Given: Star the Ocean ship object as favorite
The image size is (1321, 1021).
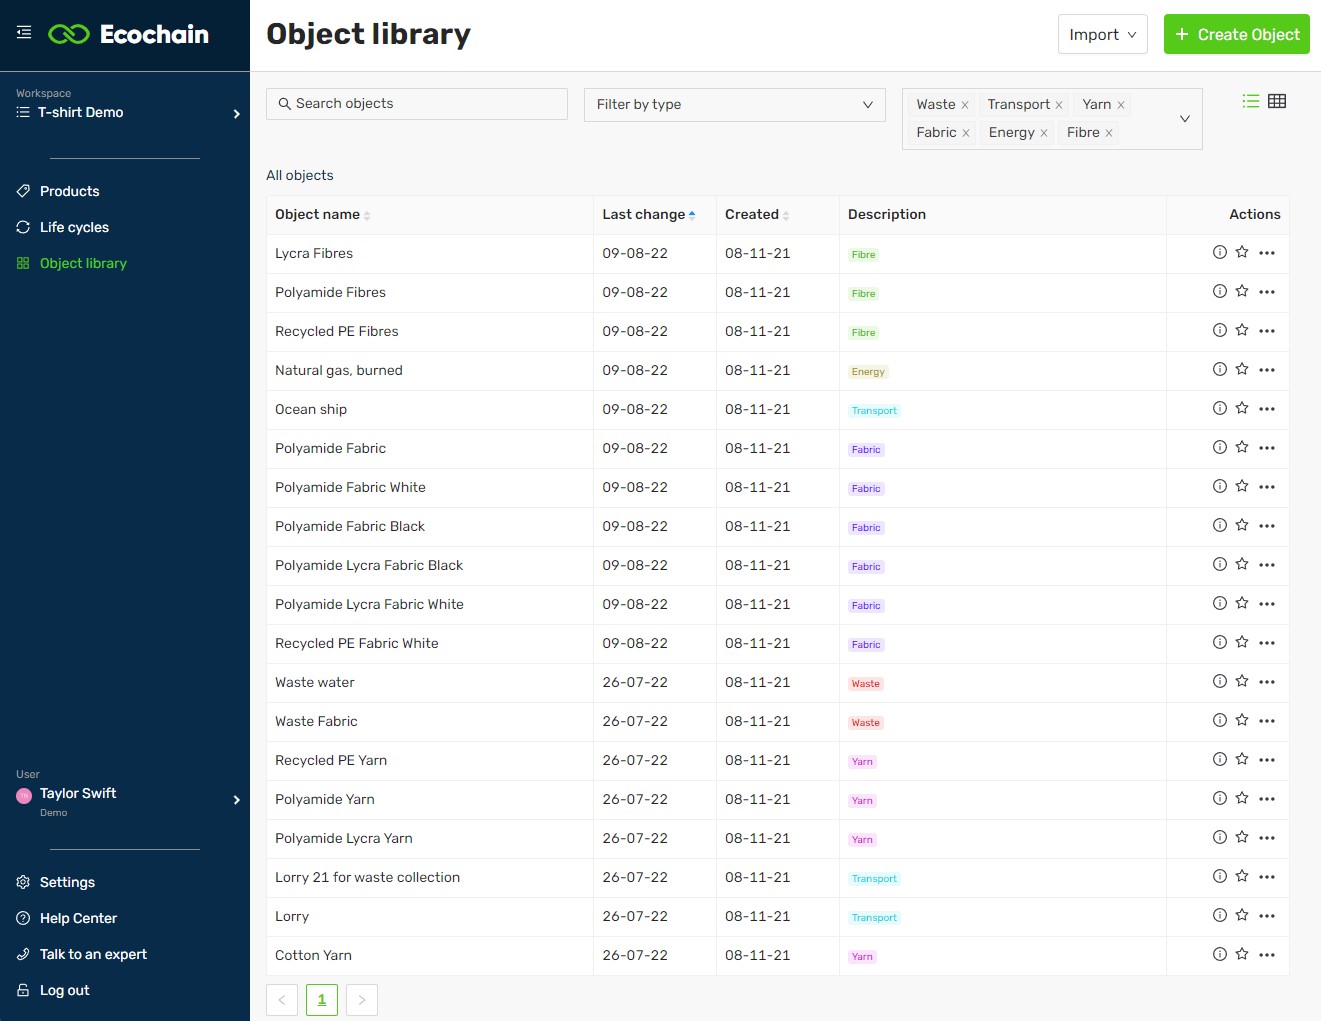Looking at the screenshot, I should click(1242, 408).
